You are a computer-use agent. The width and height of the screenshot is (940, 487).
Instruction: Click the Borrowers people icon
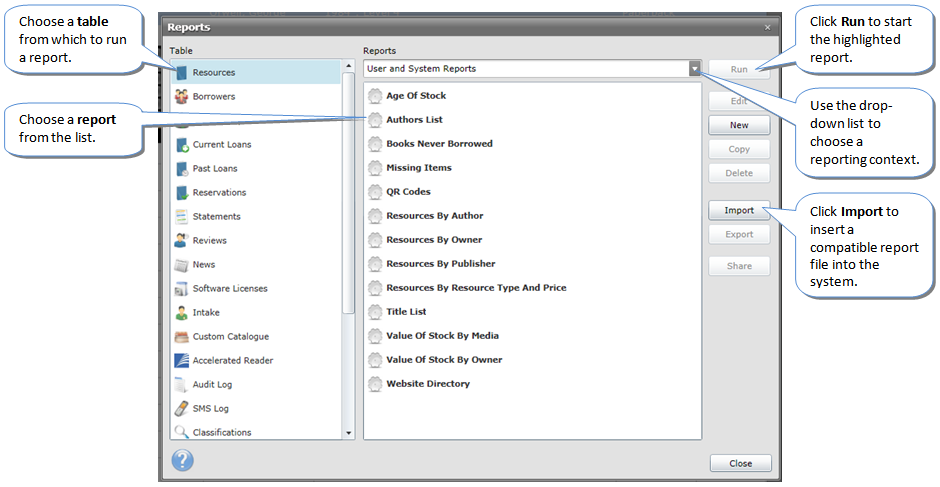point(181,96)
